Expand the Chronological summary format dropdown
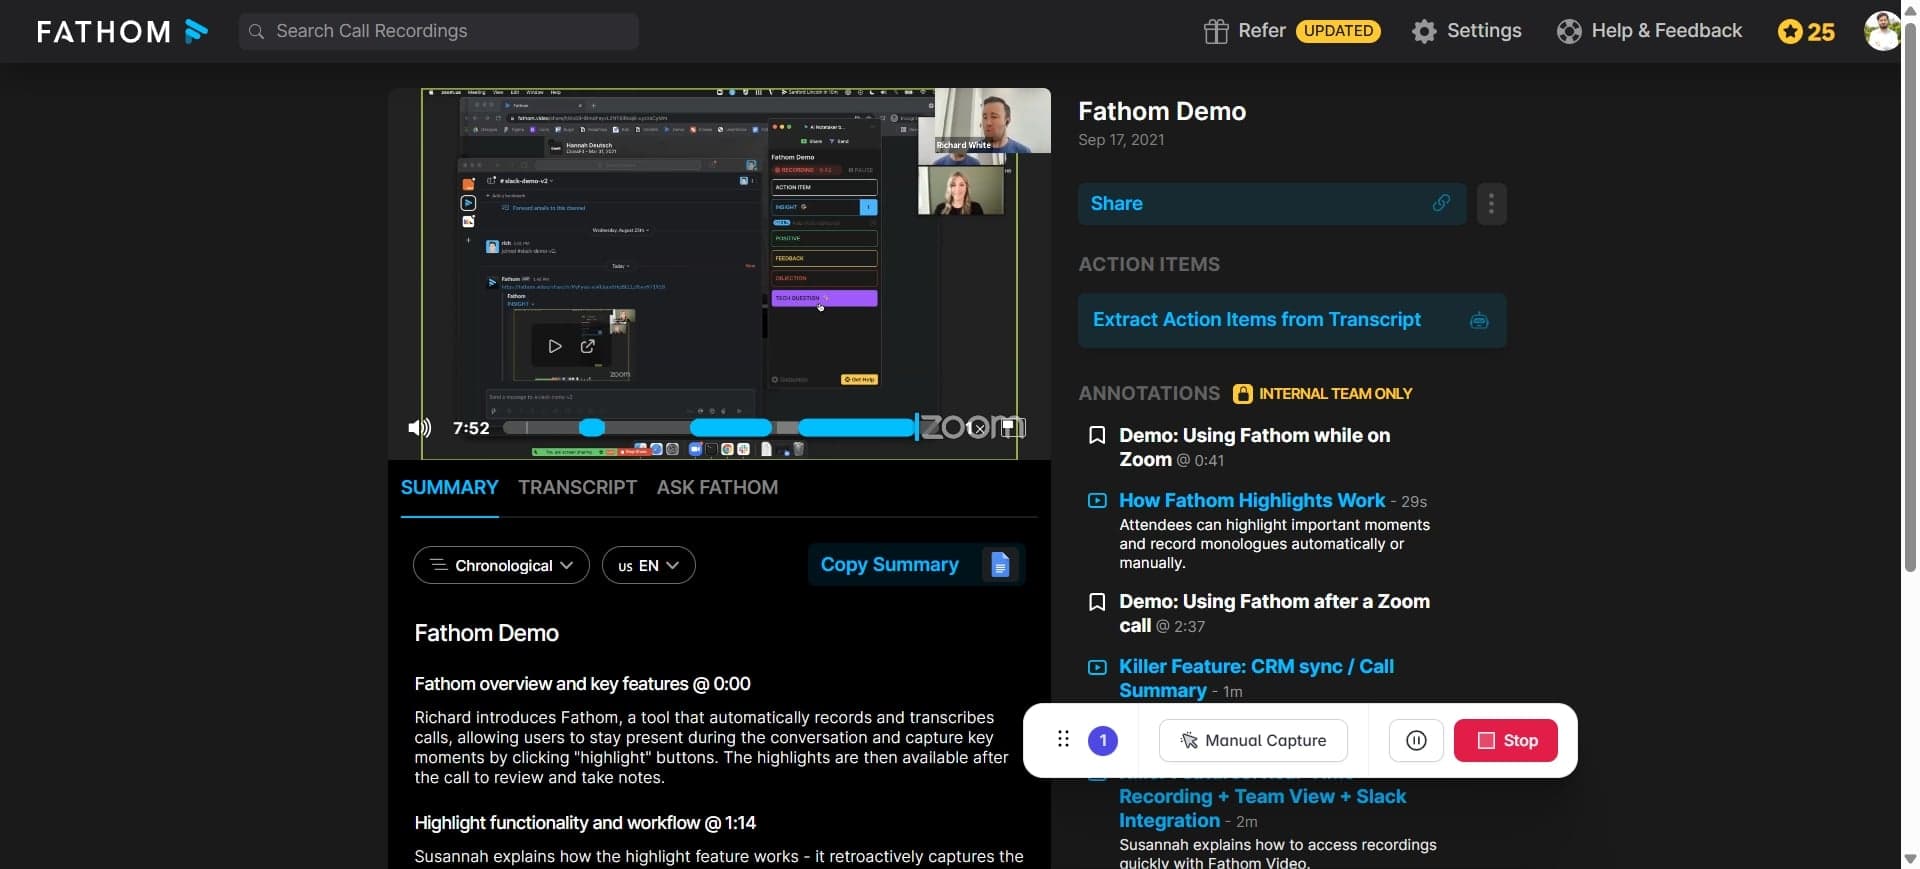Screen dimensions: 1920x869 [501, 566]
